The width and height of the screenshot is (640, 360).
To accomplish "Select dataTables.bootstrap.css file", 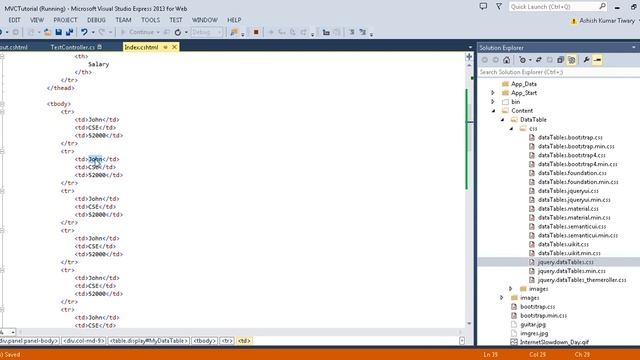I will (570, 138).
